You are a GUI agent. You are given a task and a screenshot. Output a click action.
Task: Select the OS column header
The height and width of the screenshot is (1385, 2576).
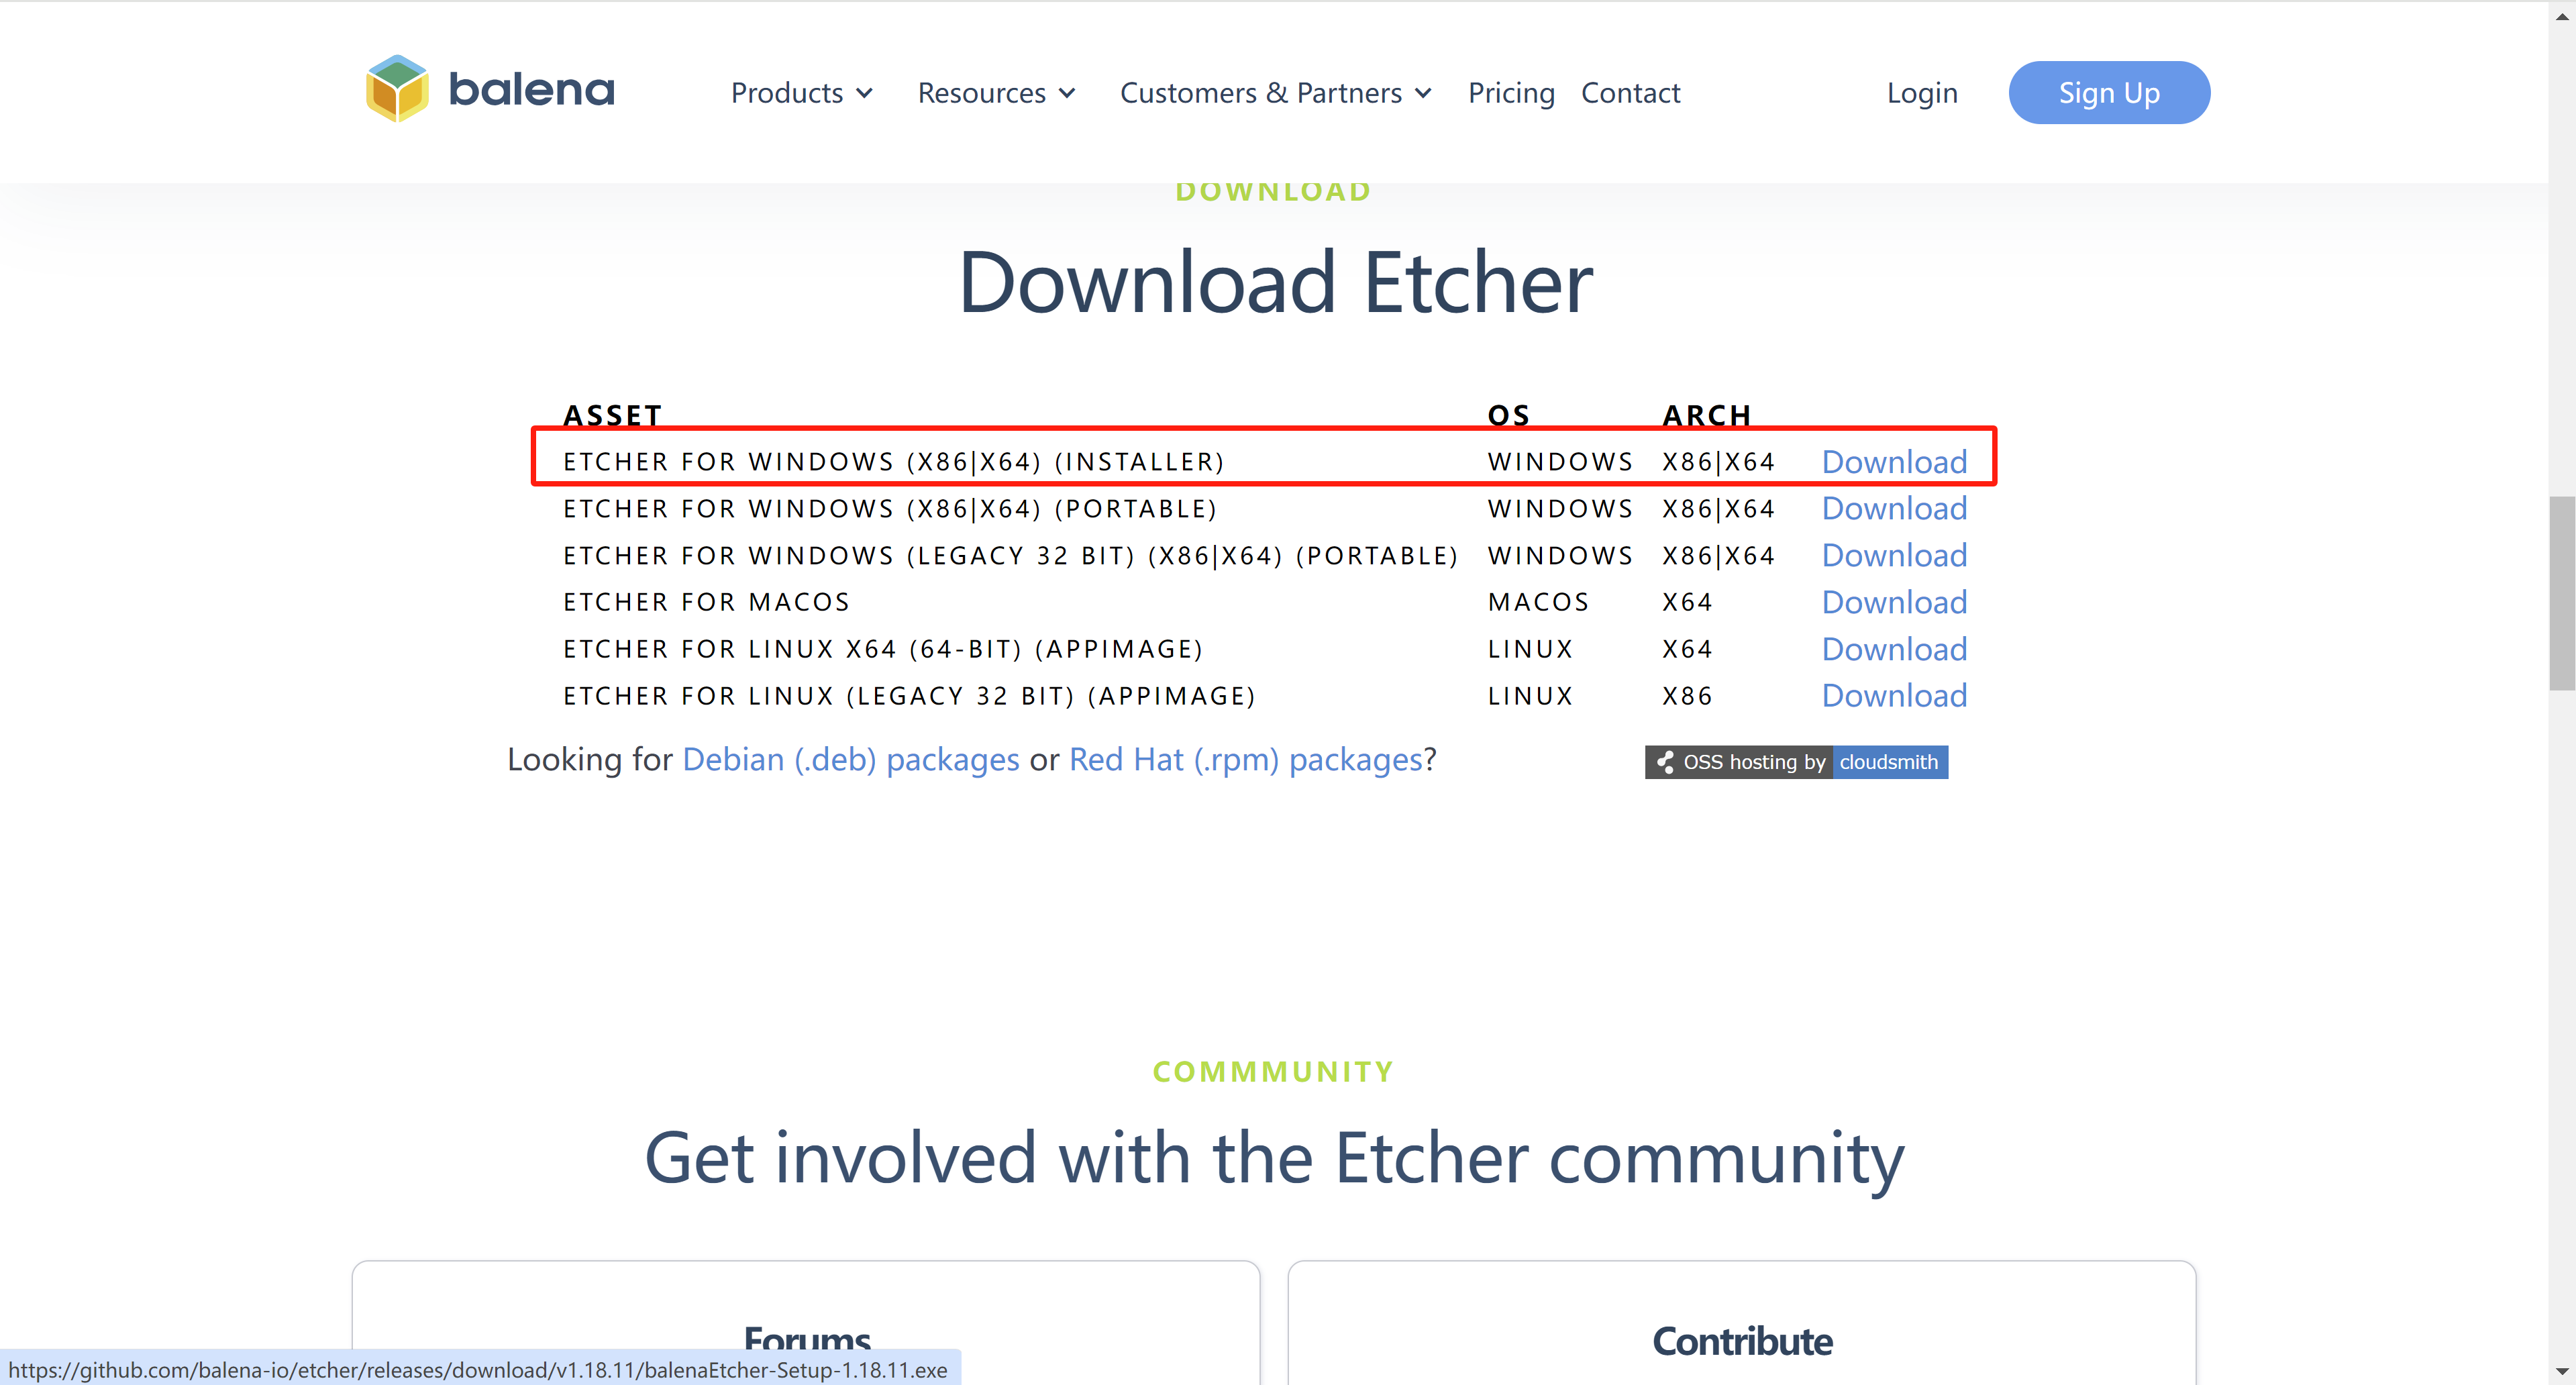1508,416
